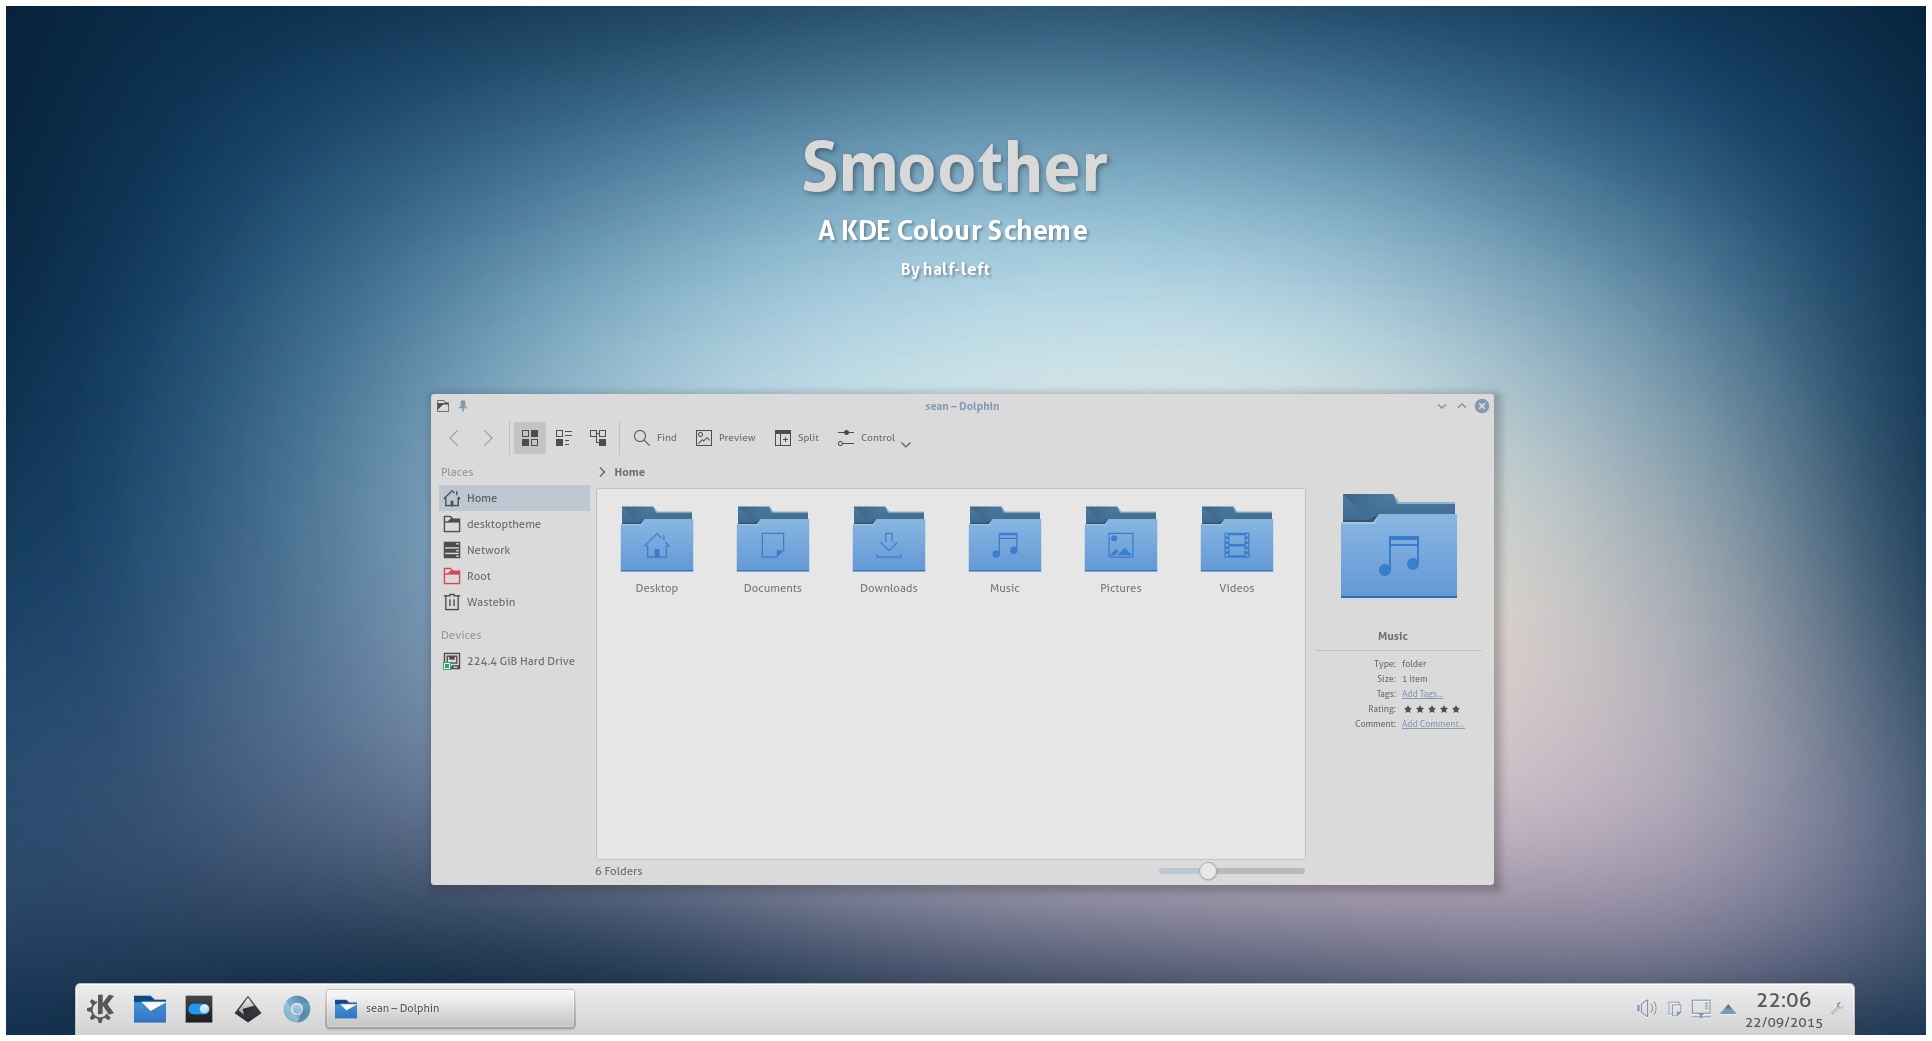Click the Devices section header
Image resolution: width=1932 pixels, height=1041 pixels.
[461, 635]
